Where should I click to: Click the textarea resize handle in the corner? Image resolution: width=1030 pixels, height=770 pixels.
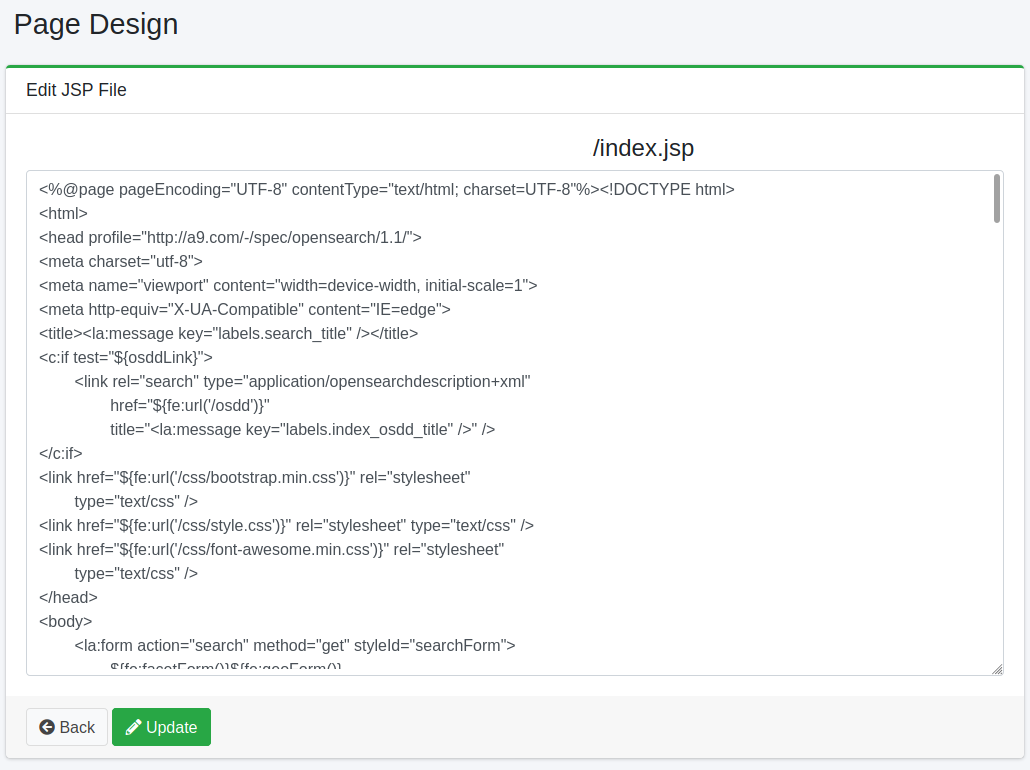click(x=997, y=669)
